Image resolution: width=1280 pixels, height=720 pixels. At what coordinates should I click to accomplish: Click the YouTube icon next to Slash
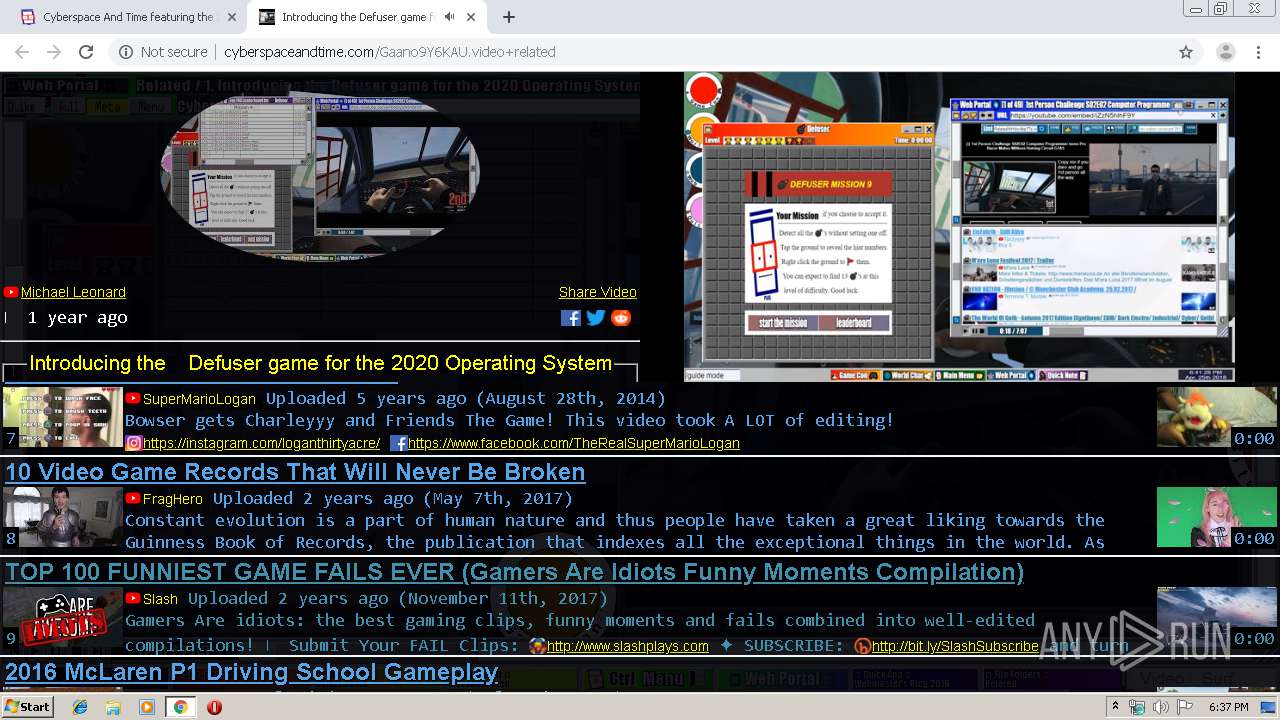pos(133,599)
